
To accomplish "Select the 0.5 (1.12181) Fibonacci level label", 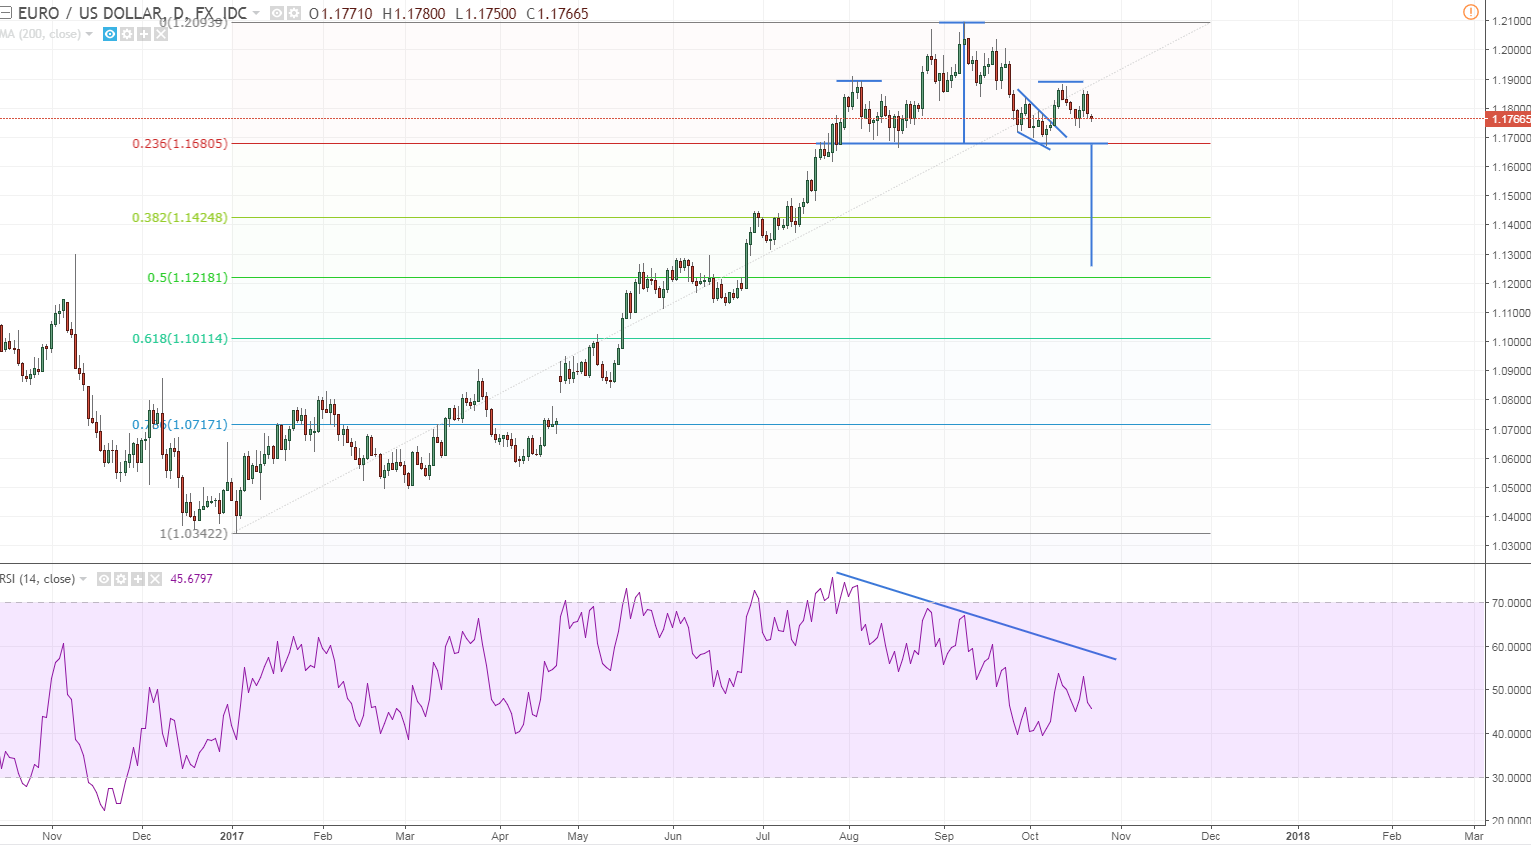I will coord(188,277).
